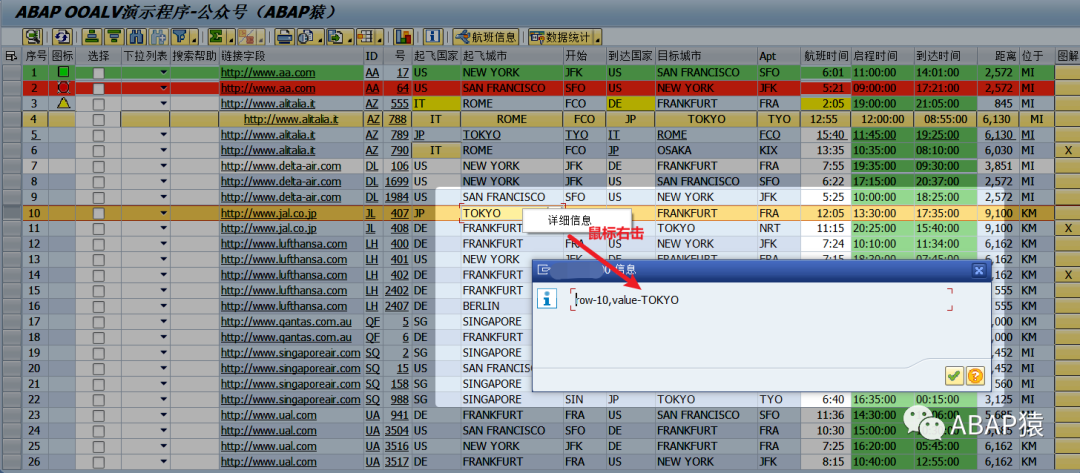1080x473 pixels.
Task: Open the 下拉列表 dropdown in row 16
Action: coord(163,306)
